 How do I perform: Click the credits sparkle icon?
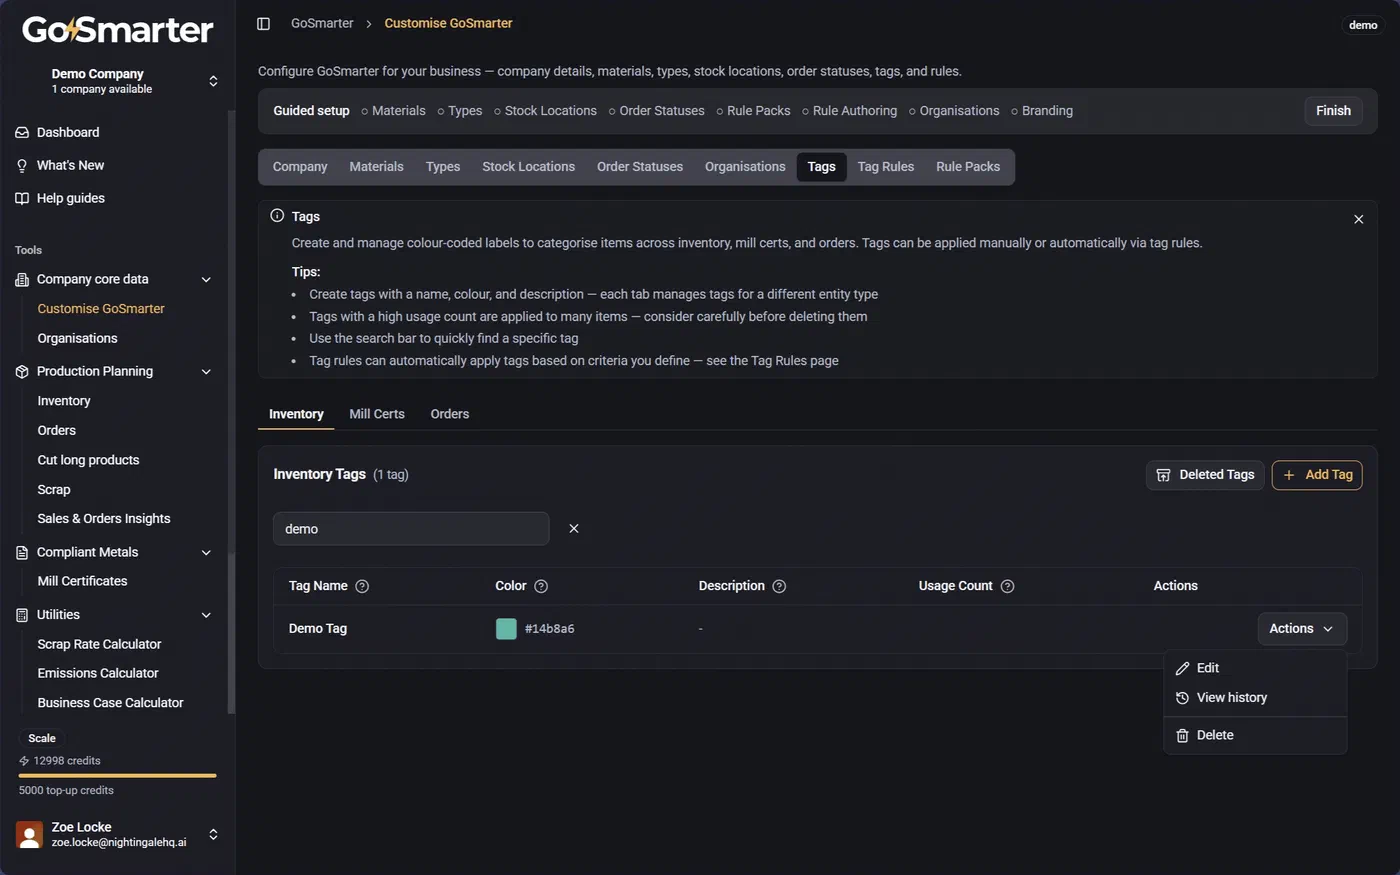[24, 761]
